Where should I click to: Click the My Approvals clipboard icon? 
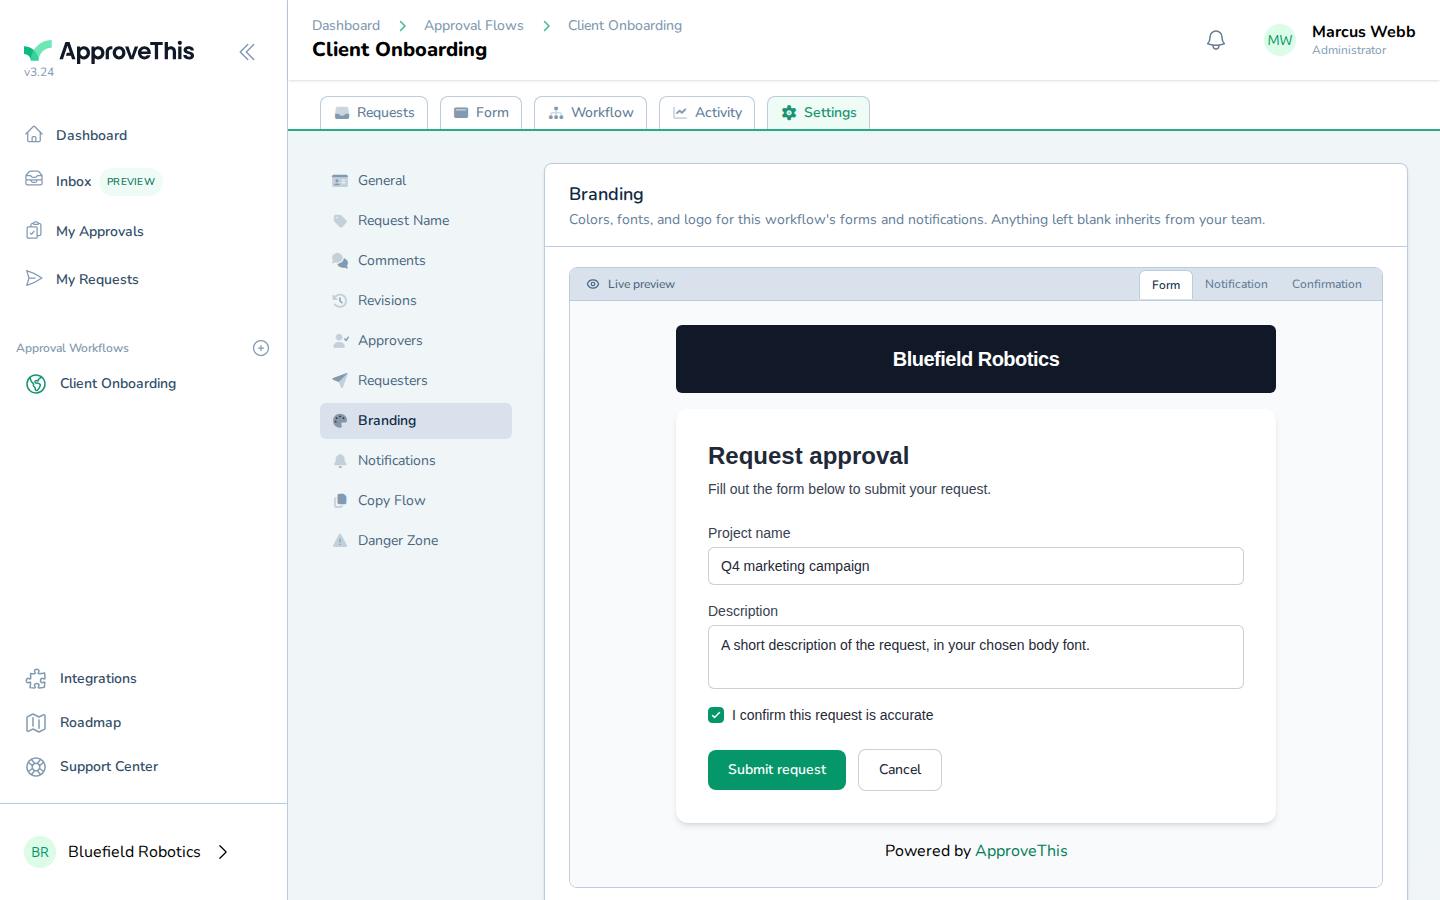(x=34, y=230)
